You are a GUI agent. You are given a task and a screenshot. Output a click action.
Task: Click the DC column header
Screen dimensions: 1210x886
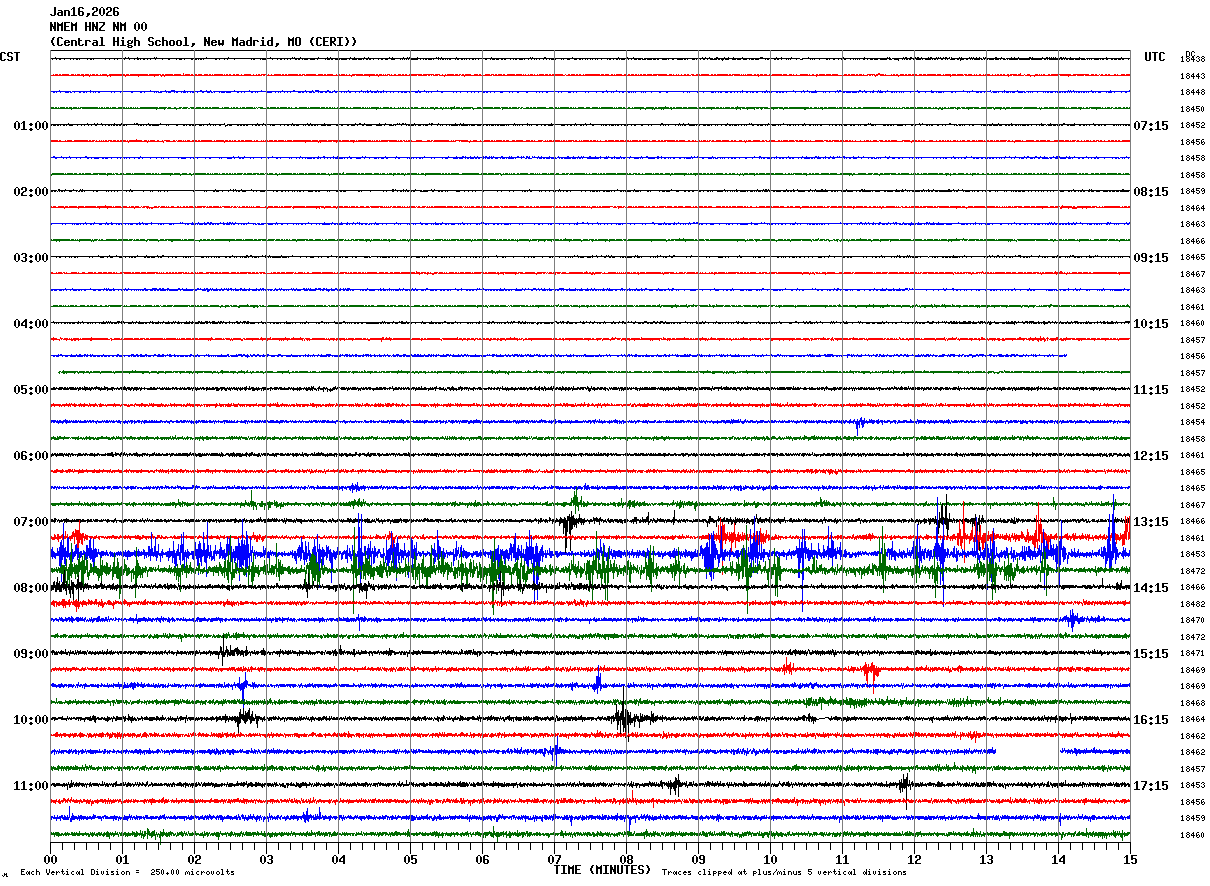click(1190, 54)
